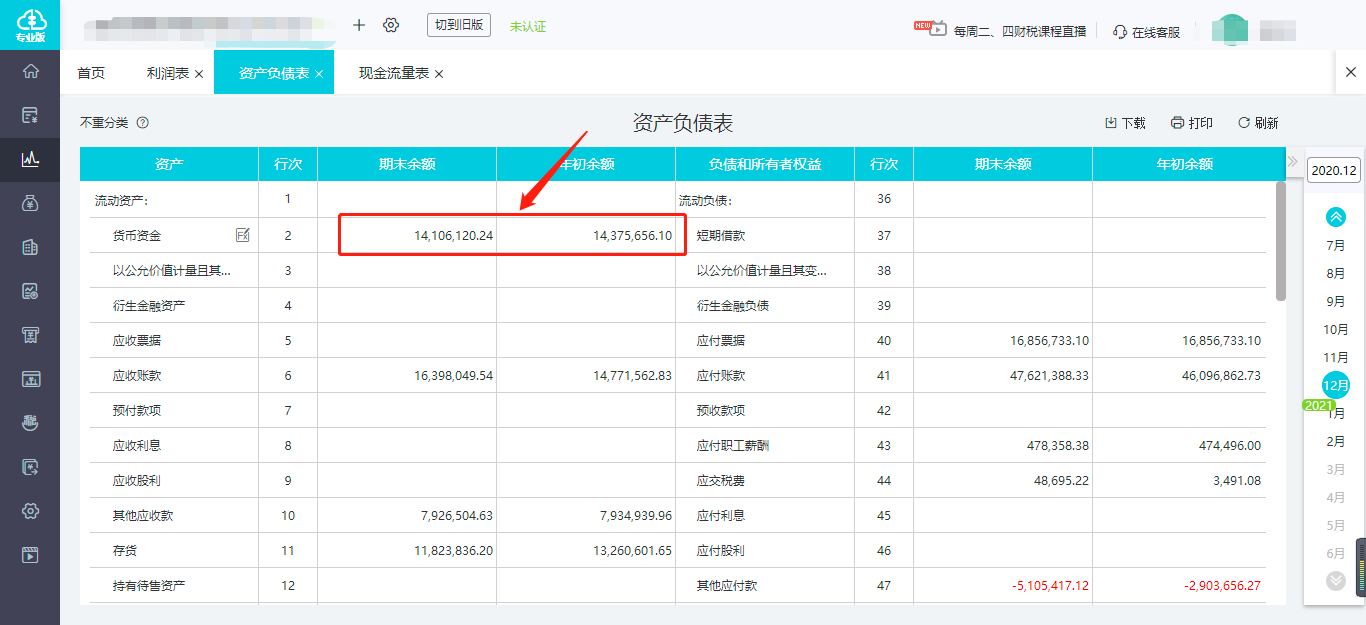Click the 不重分类 label
1366x625 pixels.
(x=104, y=122)
